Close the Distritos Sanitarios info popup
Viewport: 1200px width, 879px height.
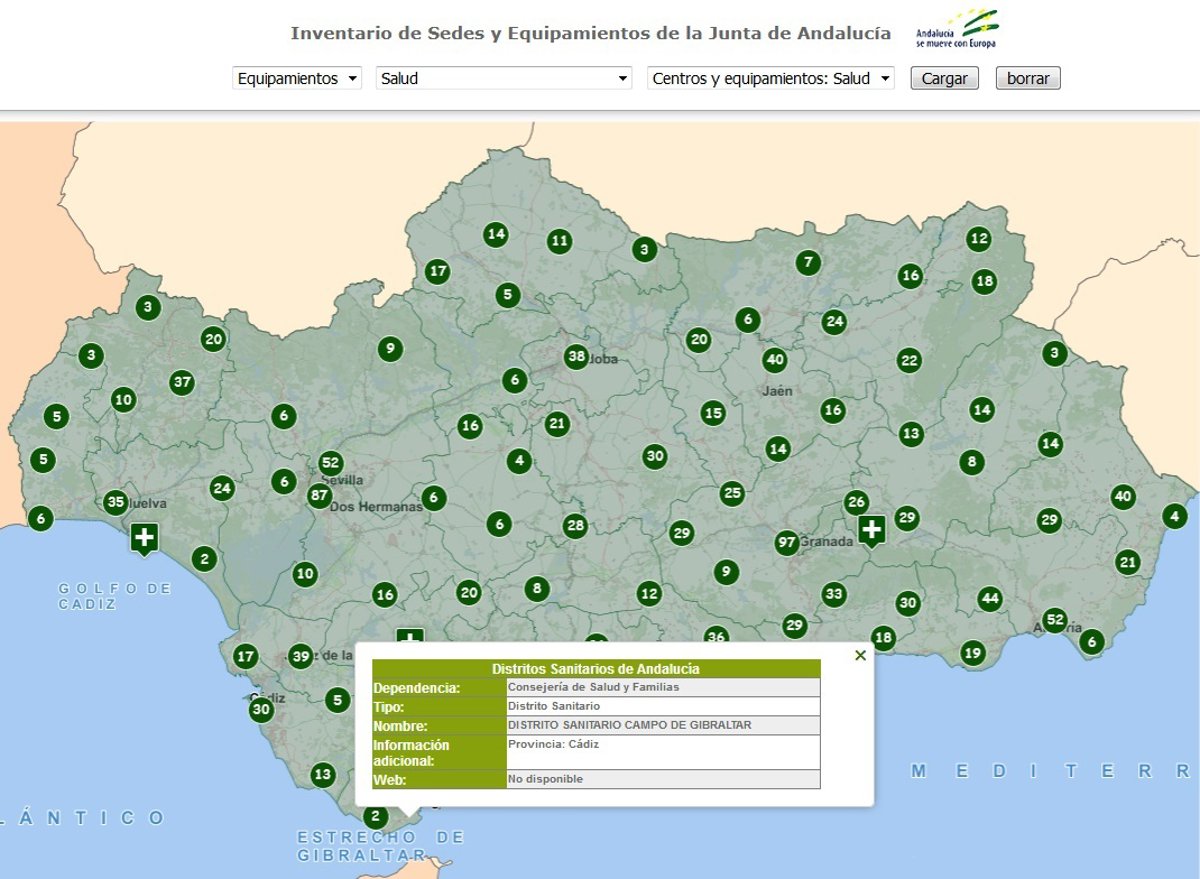click(860, 656)
